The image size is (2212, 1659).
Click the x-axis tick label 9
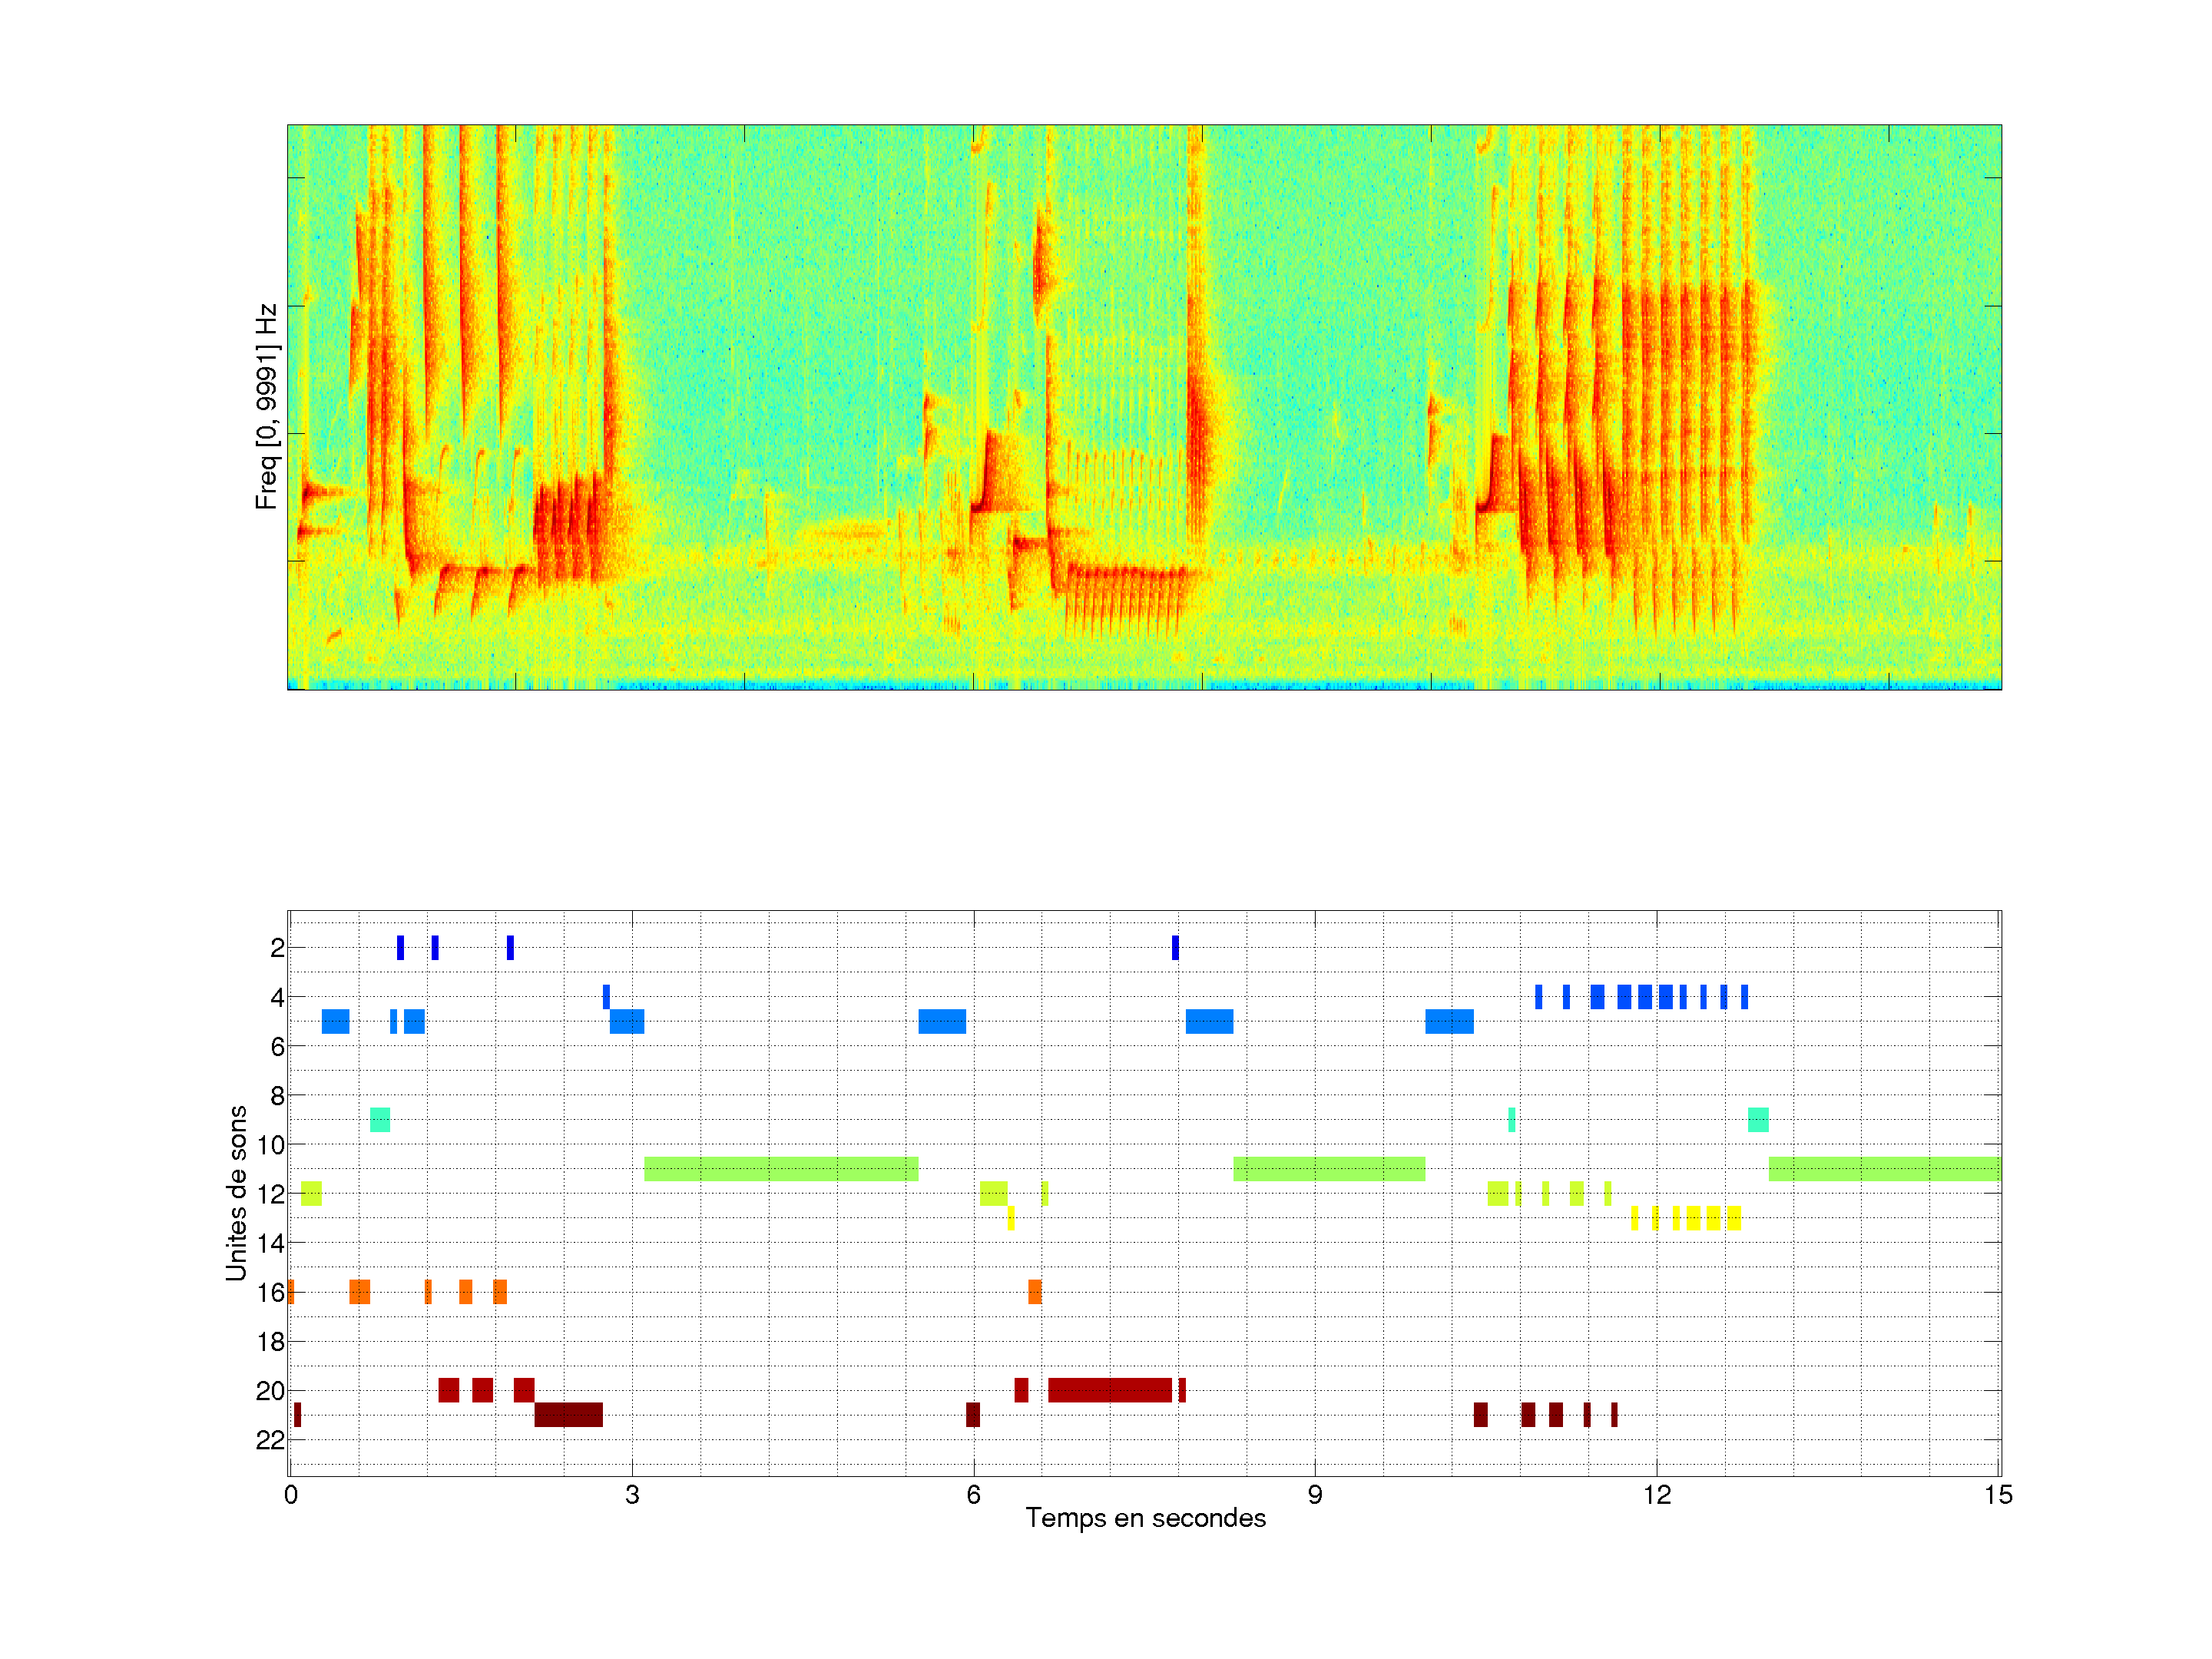tap(1314, 1494)
